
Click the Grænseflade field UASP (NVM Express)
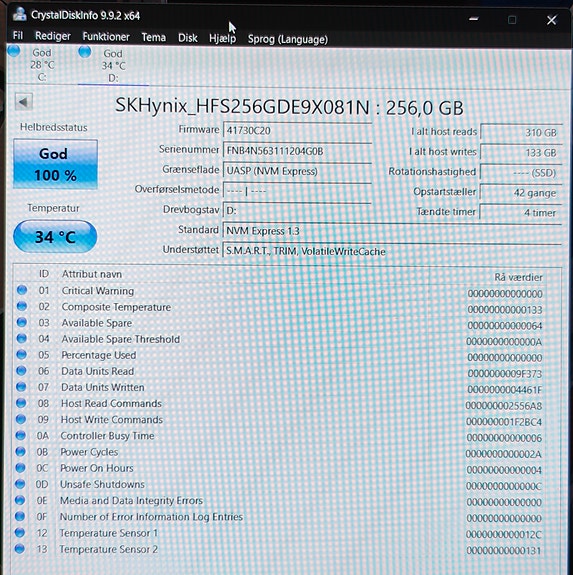297,171
